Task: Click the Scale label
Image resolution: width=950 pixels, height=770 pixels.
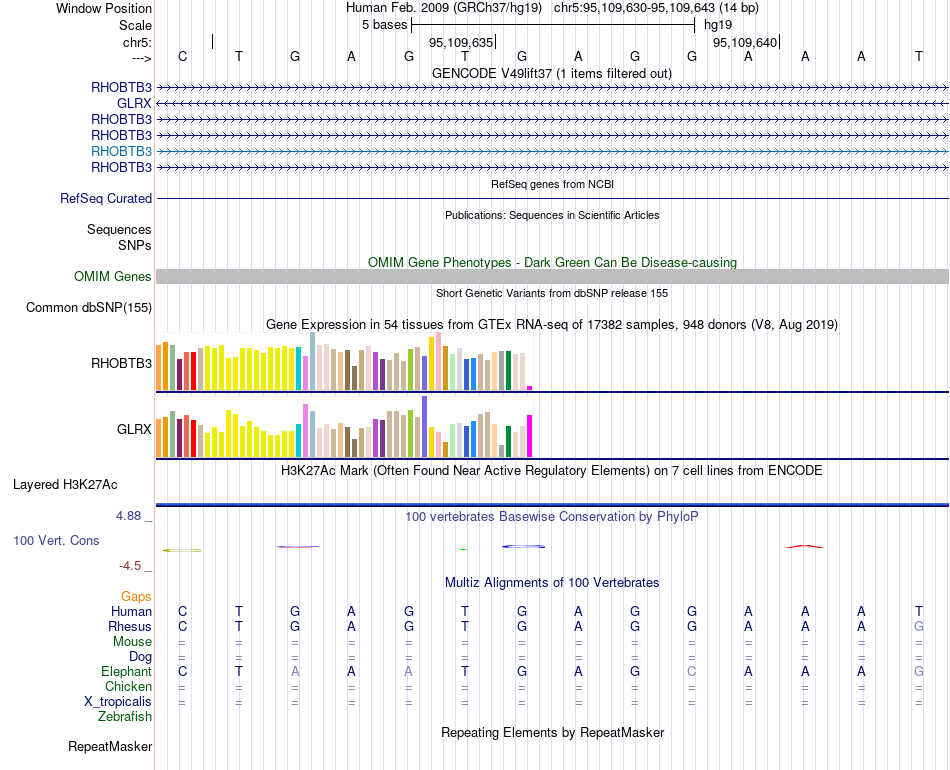Action: point(135,25)
